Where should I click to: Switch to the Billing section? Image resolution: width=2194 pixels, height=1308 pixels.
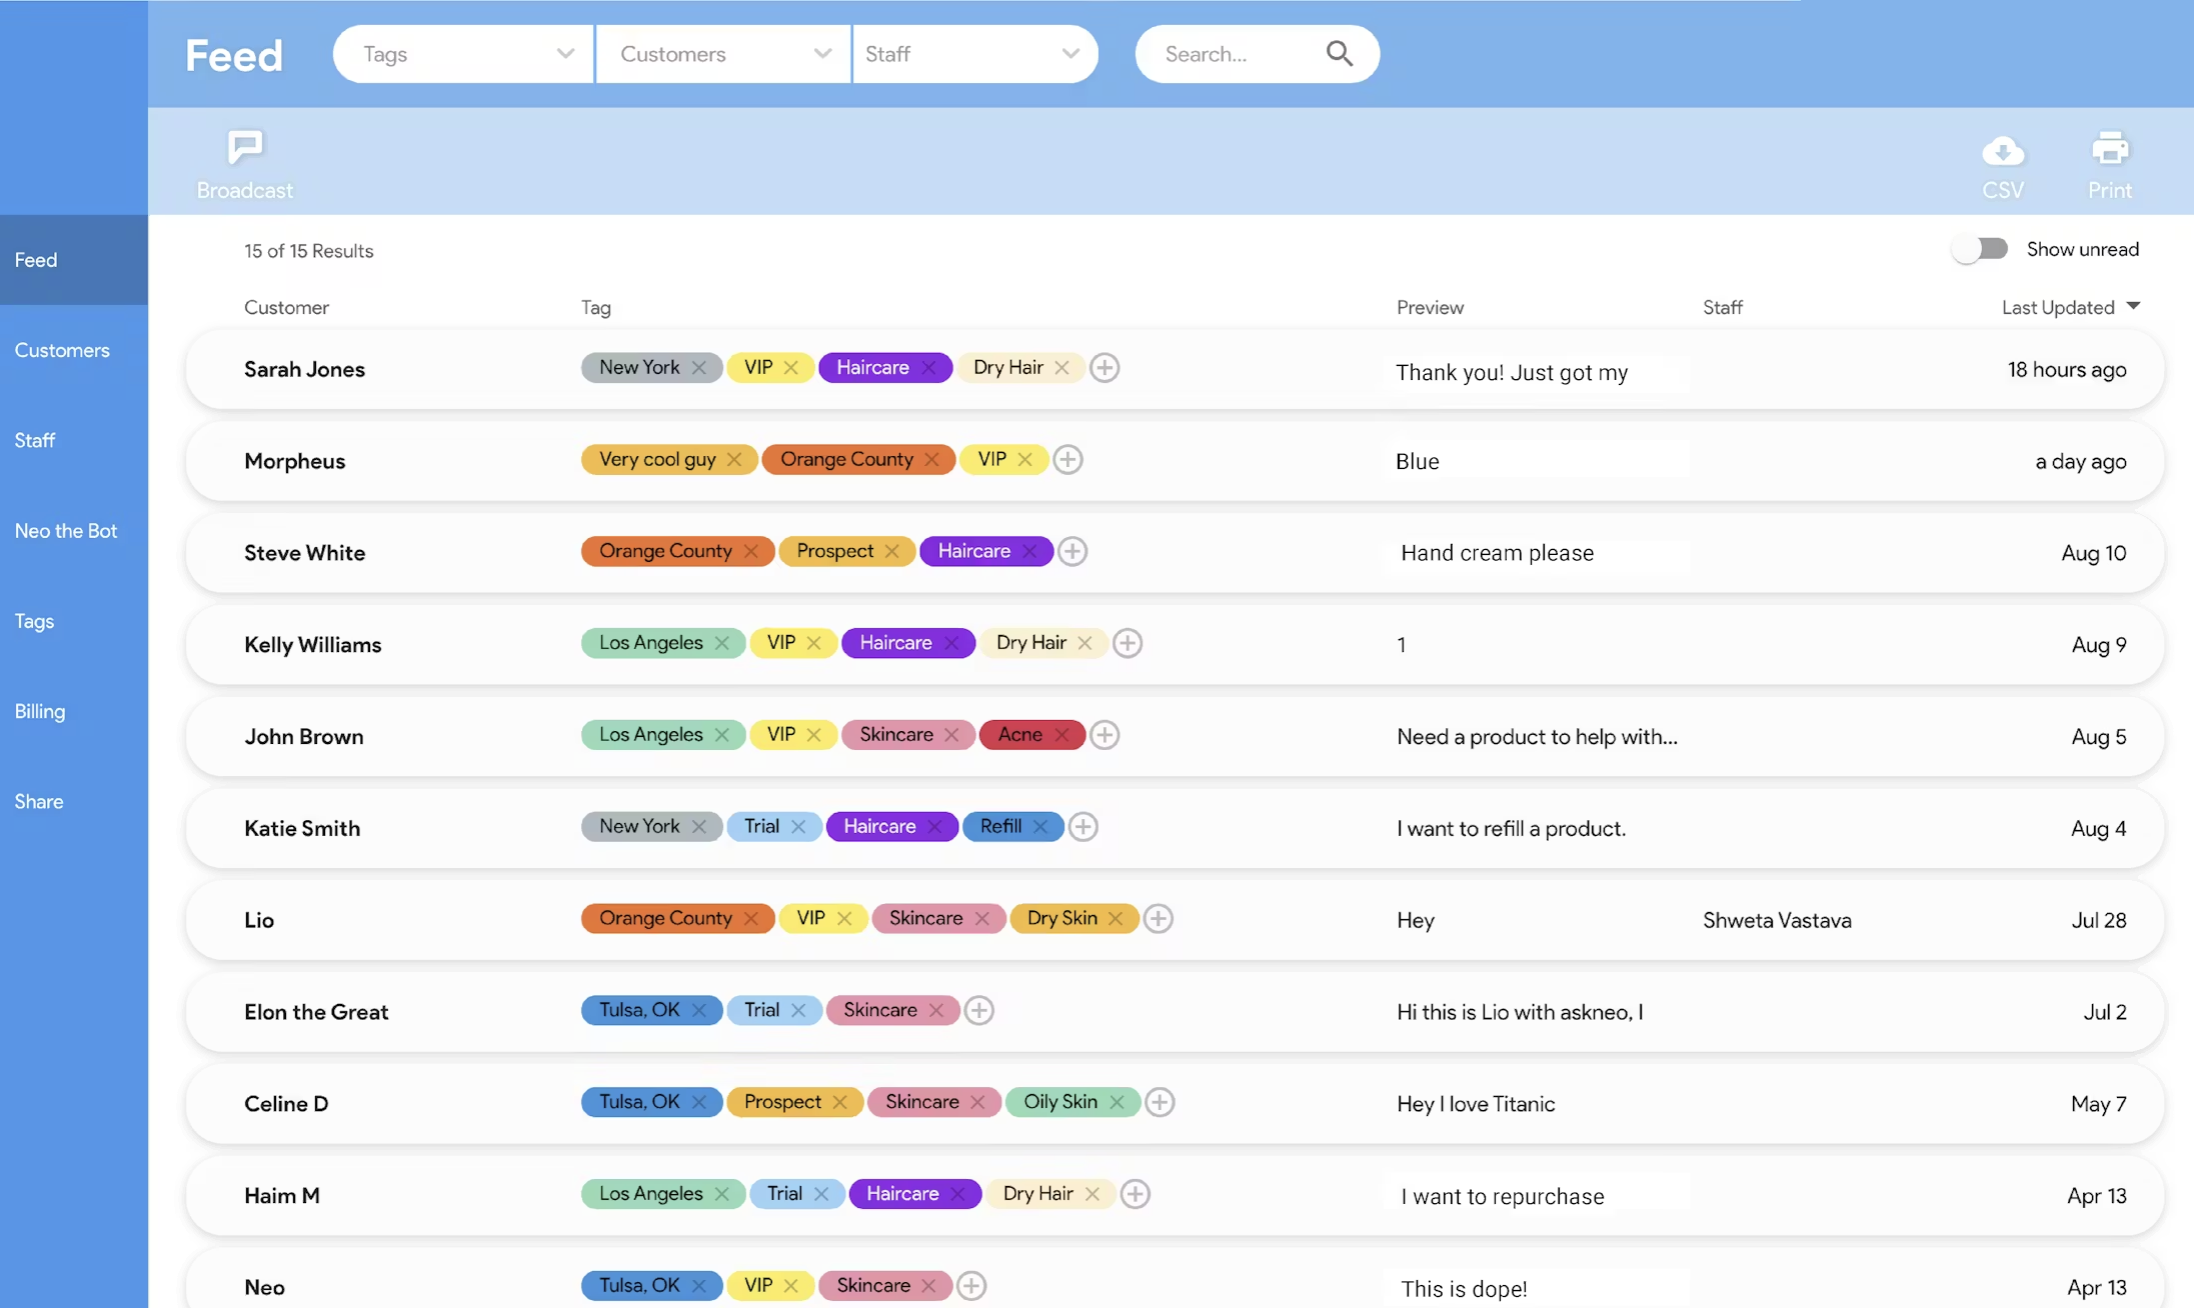(x=40, y=711)
